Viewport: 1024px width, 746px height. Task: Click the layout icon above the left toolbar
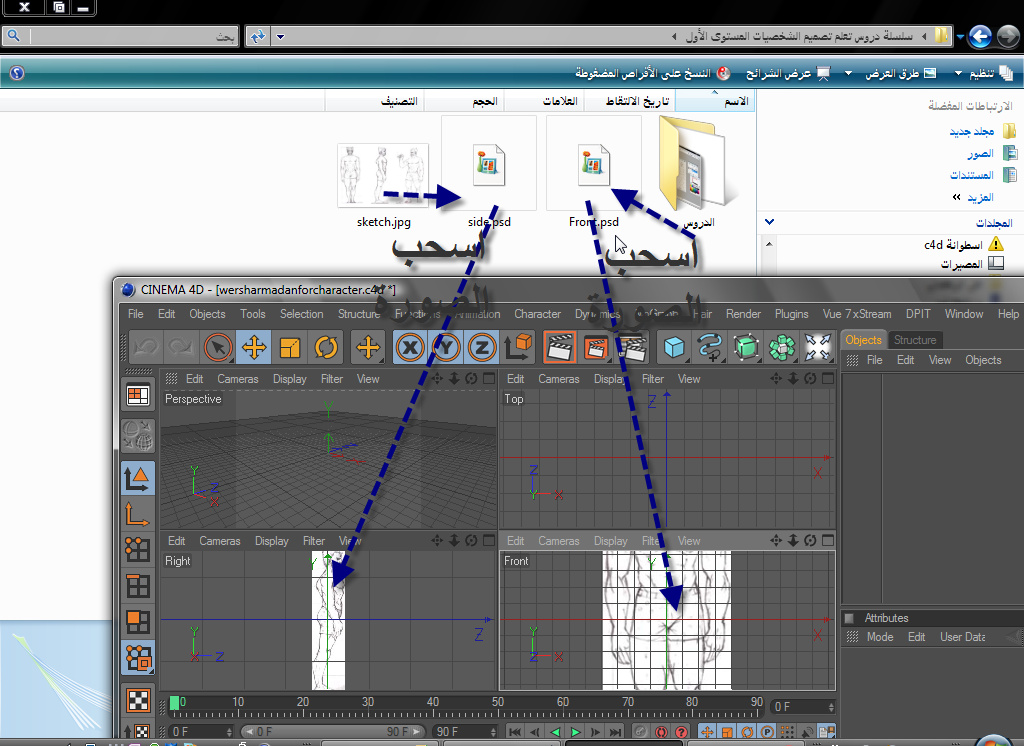click(138, 395)
